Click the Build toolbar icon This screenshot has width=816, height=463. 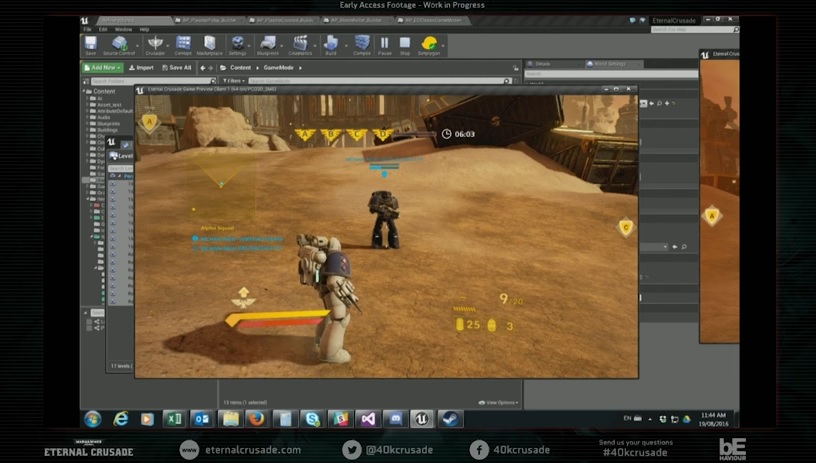pyautogui.click(x=330, y=45)
